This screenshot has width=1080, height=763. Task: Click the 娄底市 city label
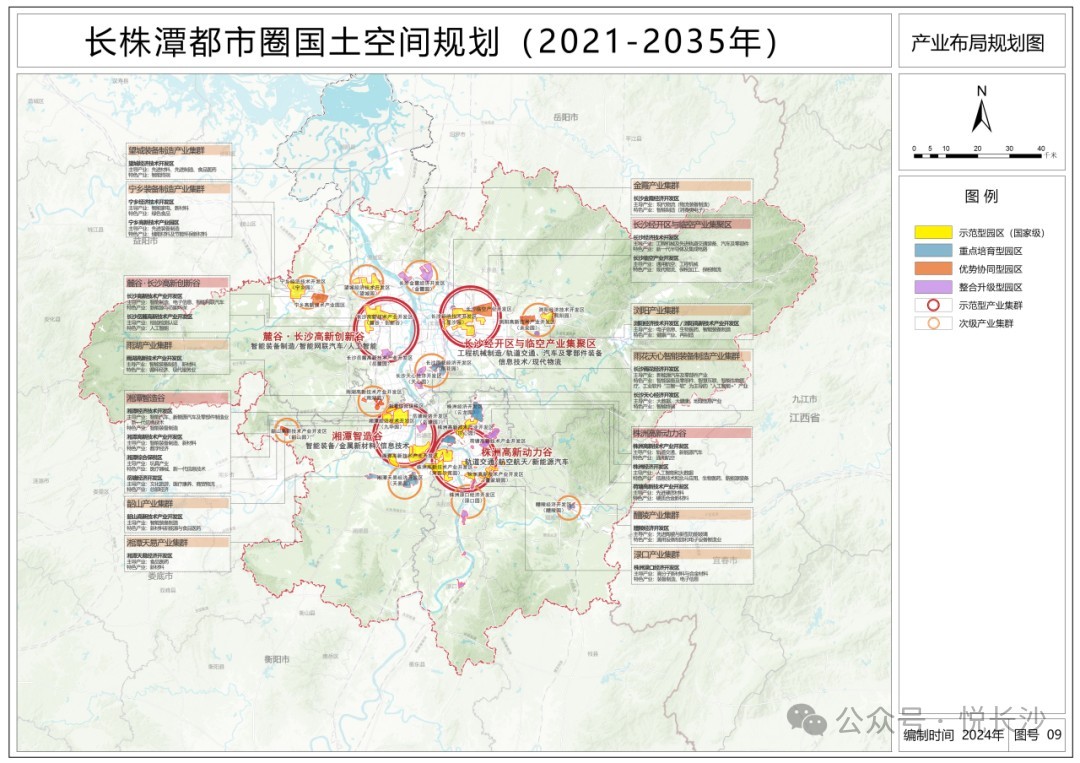point(160,576)
